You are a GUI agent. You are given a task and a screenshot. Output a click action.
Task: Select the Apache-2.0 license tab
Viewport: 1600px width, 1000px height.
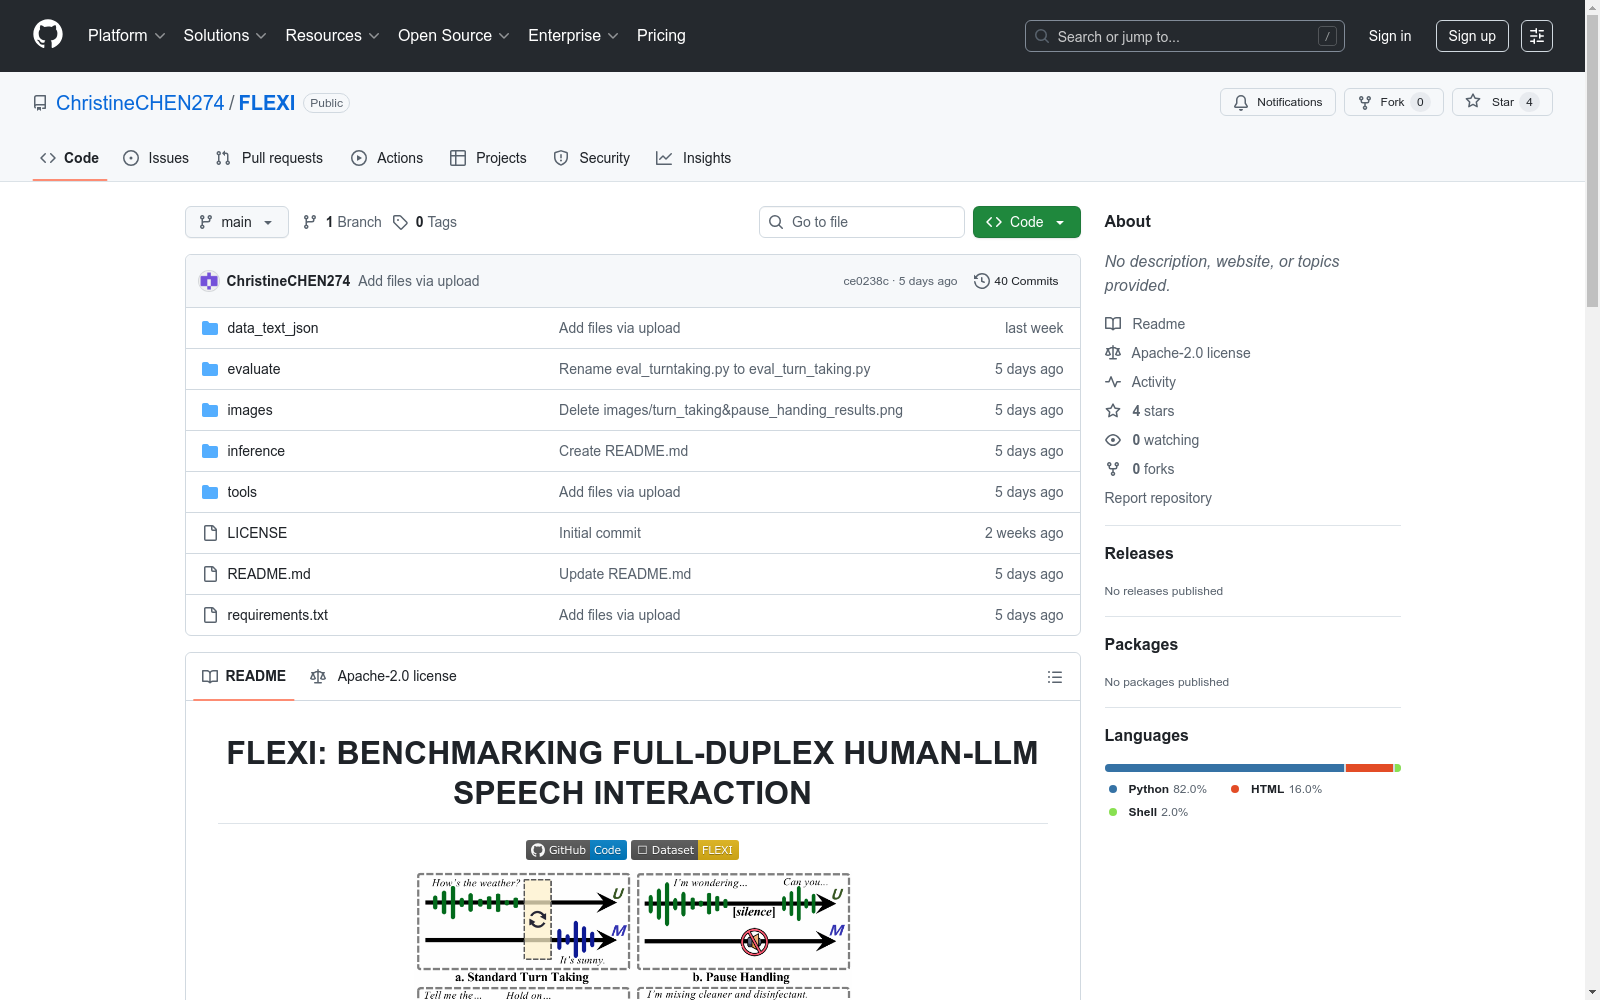pos(384,677)
